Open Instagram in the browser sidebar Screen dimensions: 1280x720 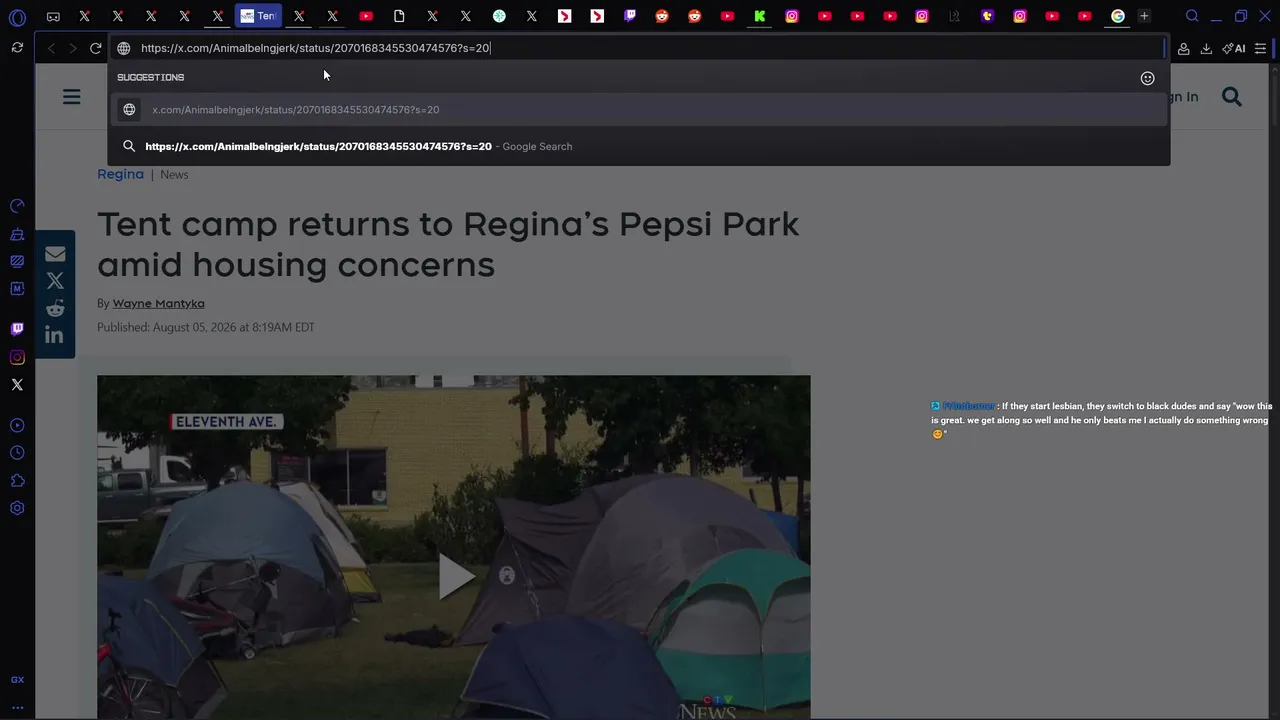tap(17, 357)
